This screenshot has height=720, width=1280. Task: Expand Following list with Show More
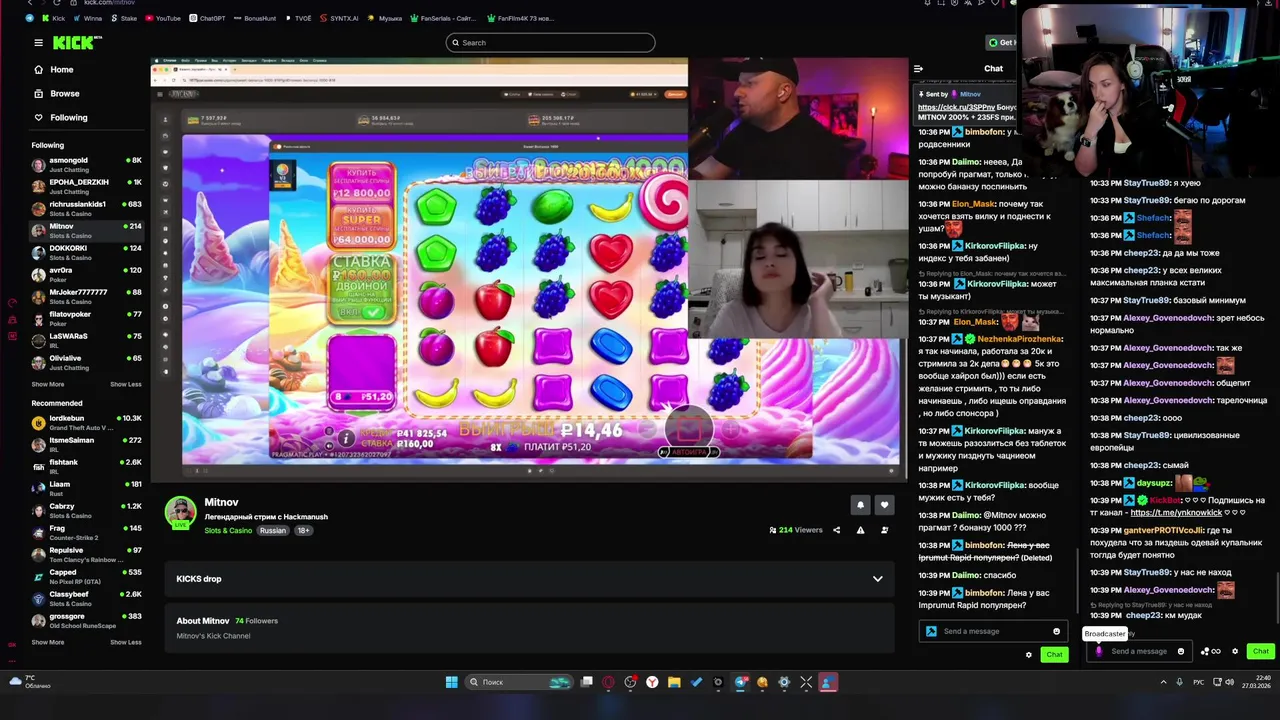point(47,384)
